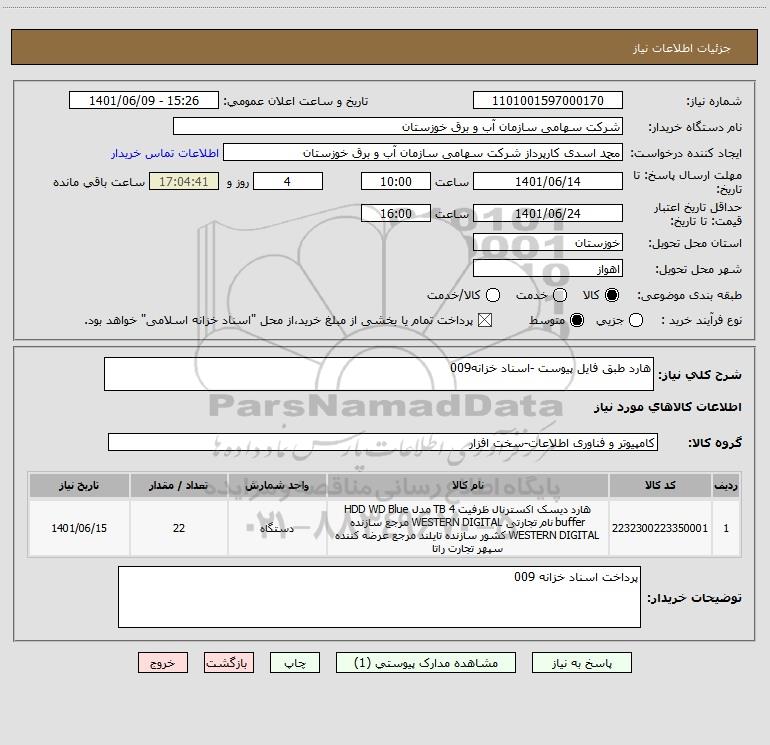The image size is (770, 745).
Task: Click quantity cell showing 22
Action: [x=179, y=528]
